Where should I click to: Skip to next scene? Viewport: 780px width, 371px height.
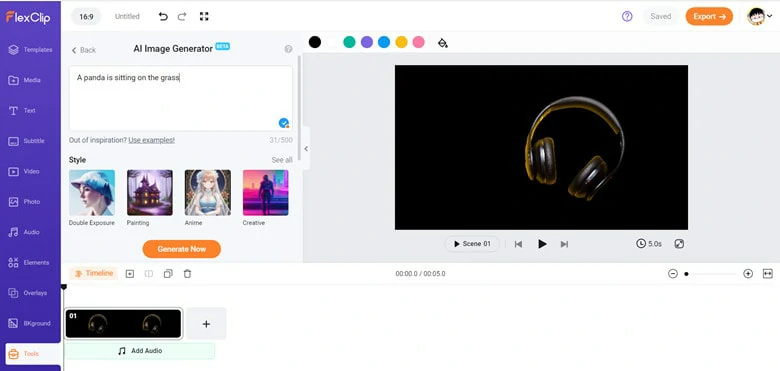[x=564, y=244]
